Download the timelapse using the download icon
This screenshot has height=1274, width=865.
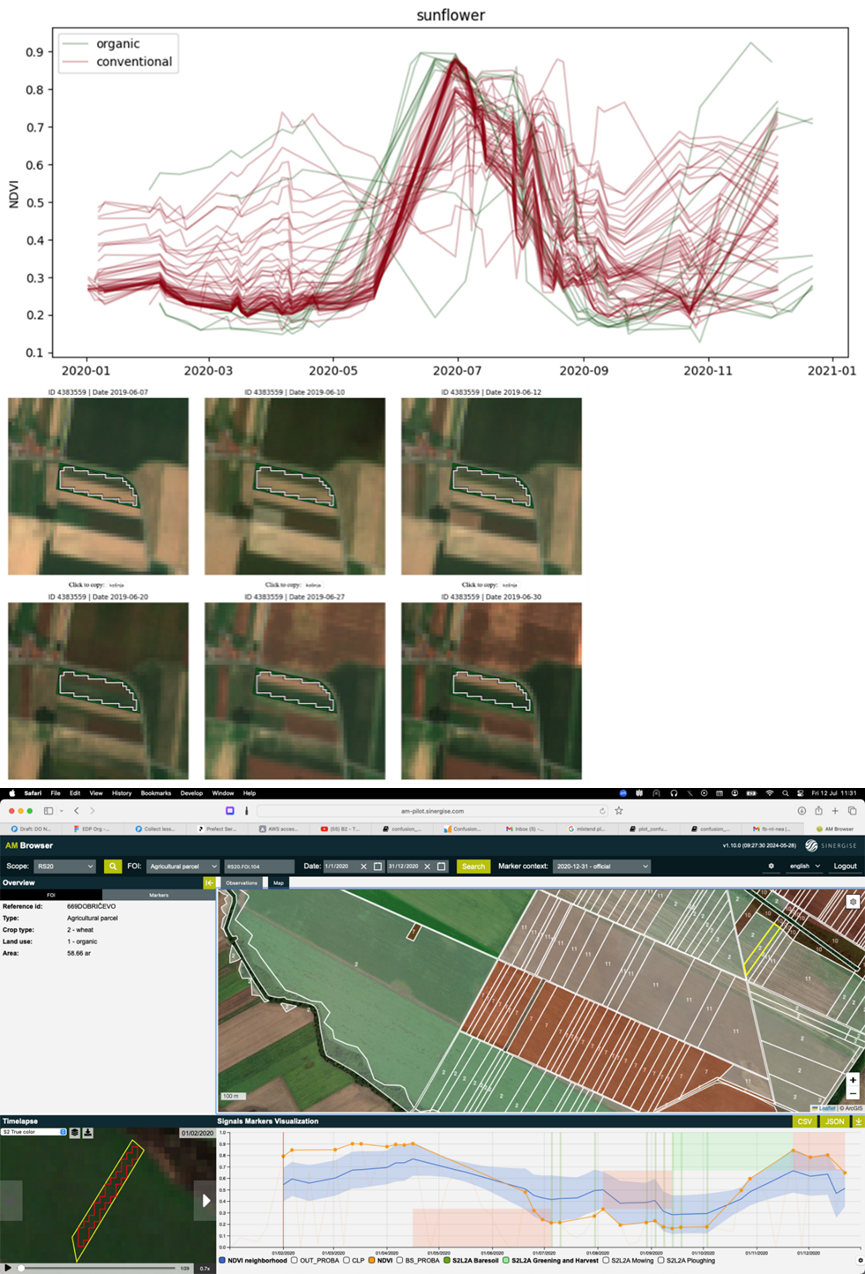pyautogui.click(x=89, y=1132)
